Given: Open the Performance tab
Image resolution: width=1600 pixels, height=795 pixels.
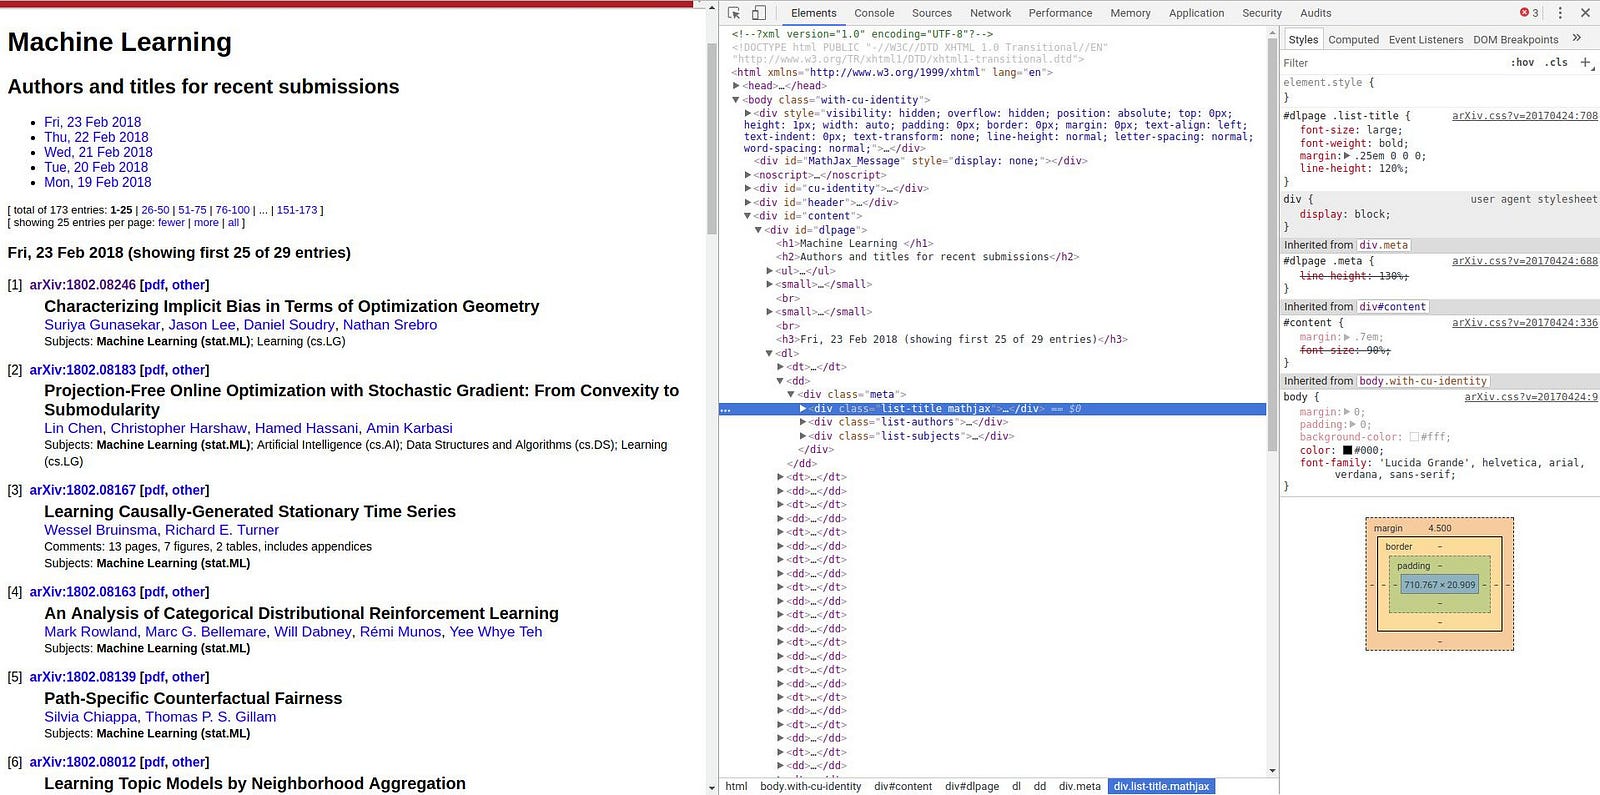Looking at the screenshot, I should coord(1060,13).
